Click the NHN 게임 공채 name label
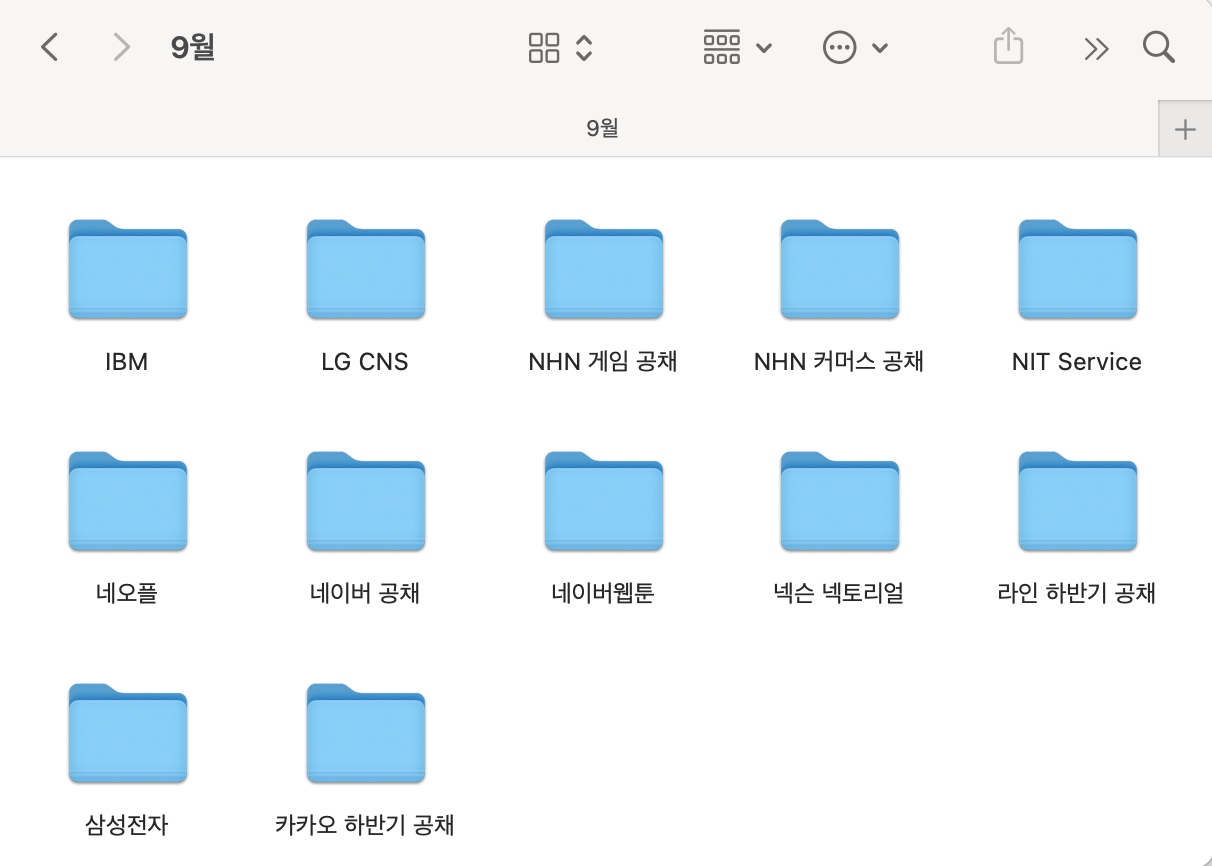Image resolution: width=1212 pixels, height=866 pixels. 603,362
